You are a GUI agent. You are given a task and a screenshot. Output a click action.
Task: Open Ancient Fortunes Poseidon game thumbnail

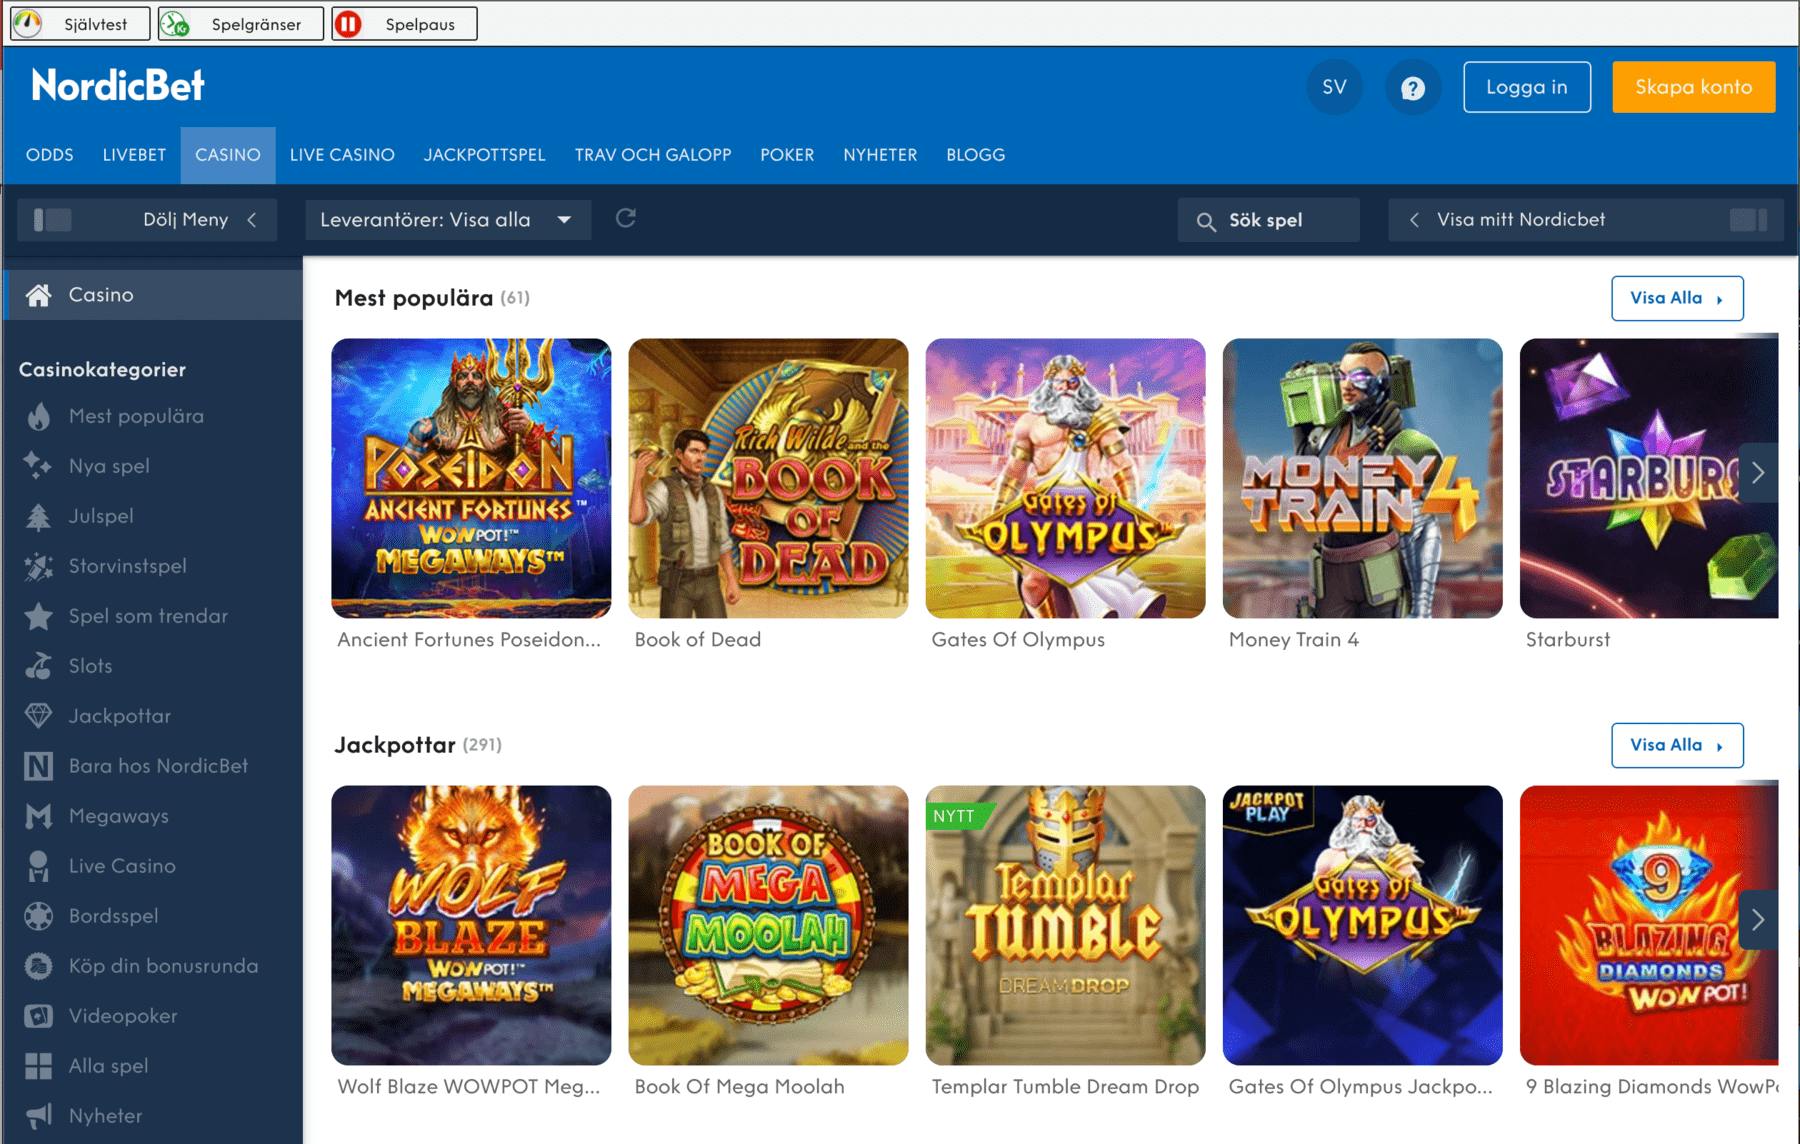point(471,478)
